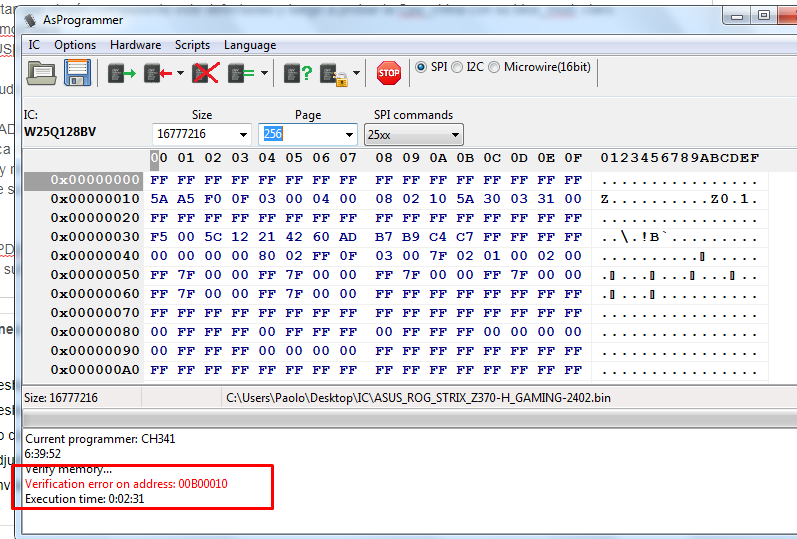Expand the program IC options arrow
797x539 pixels.
(x=180, y=73)
